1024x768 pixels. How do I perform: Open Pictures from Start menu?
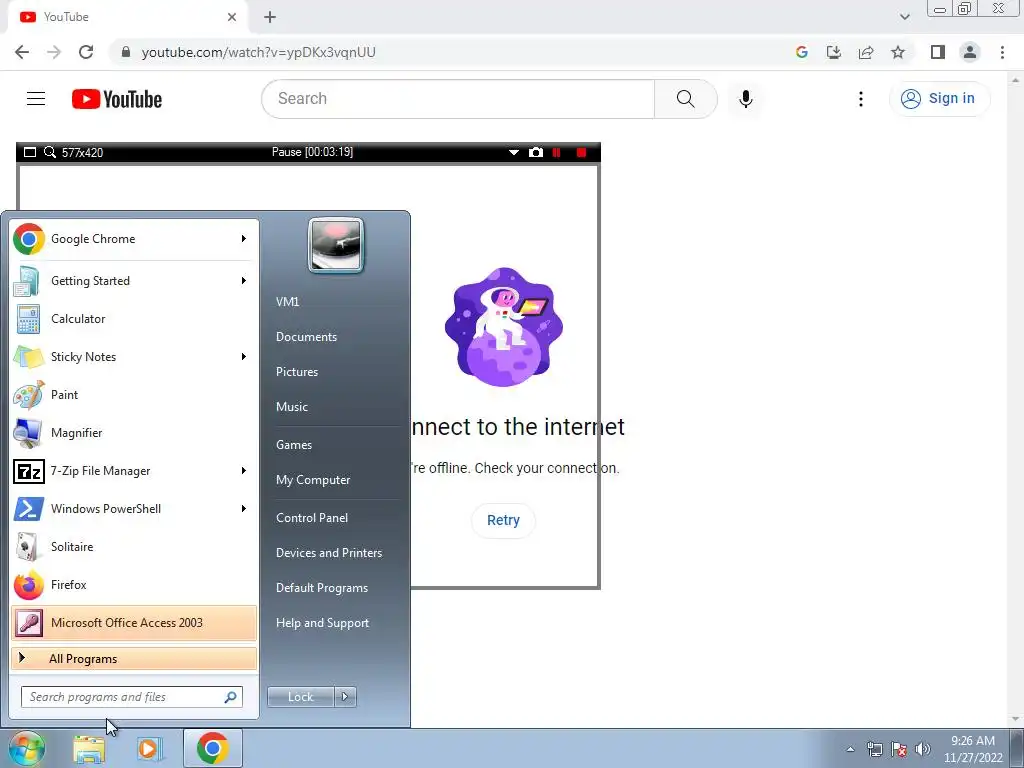click(x=296, y=372)
